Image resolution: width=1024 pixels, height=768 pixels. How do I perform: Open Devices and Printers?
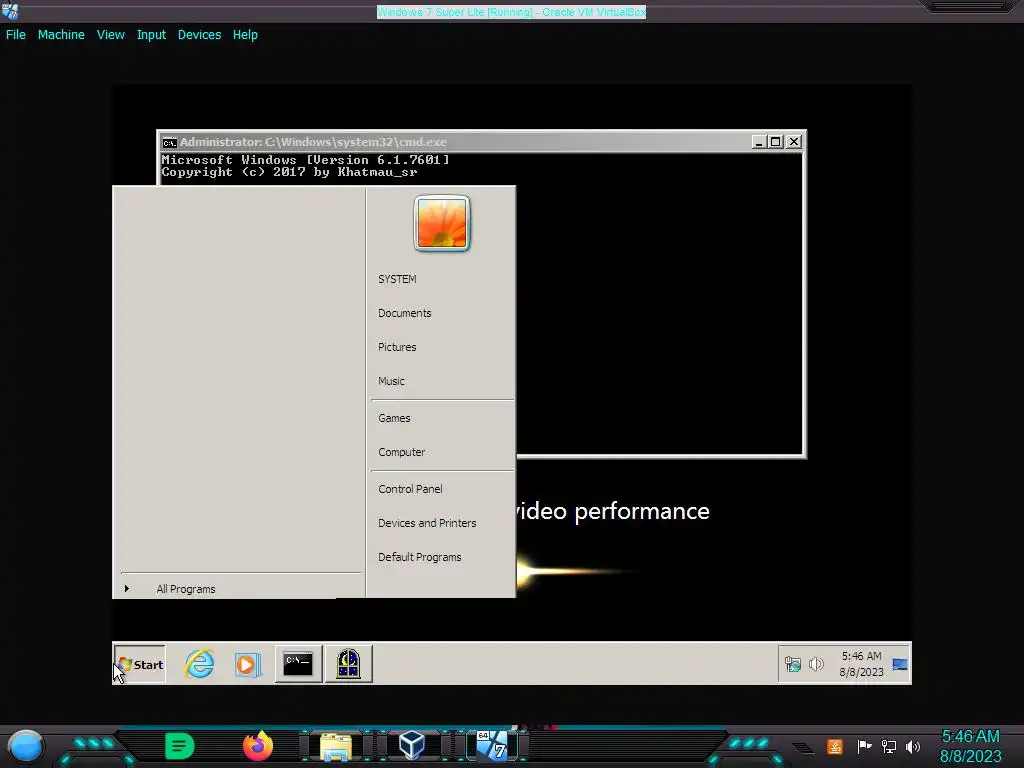click(427, 523)
